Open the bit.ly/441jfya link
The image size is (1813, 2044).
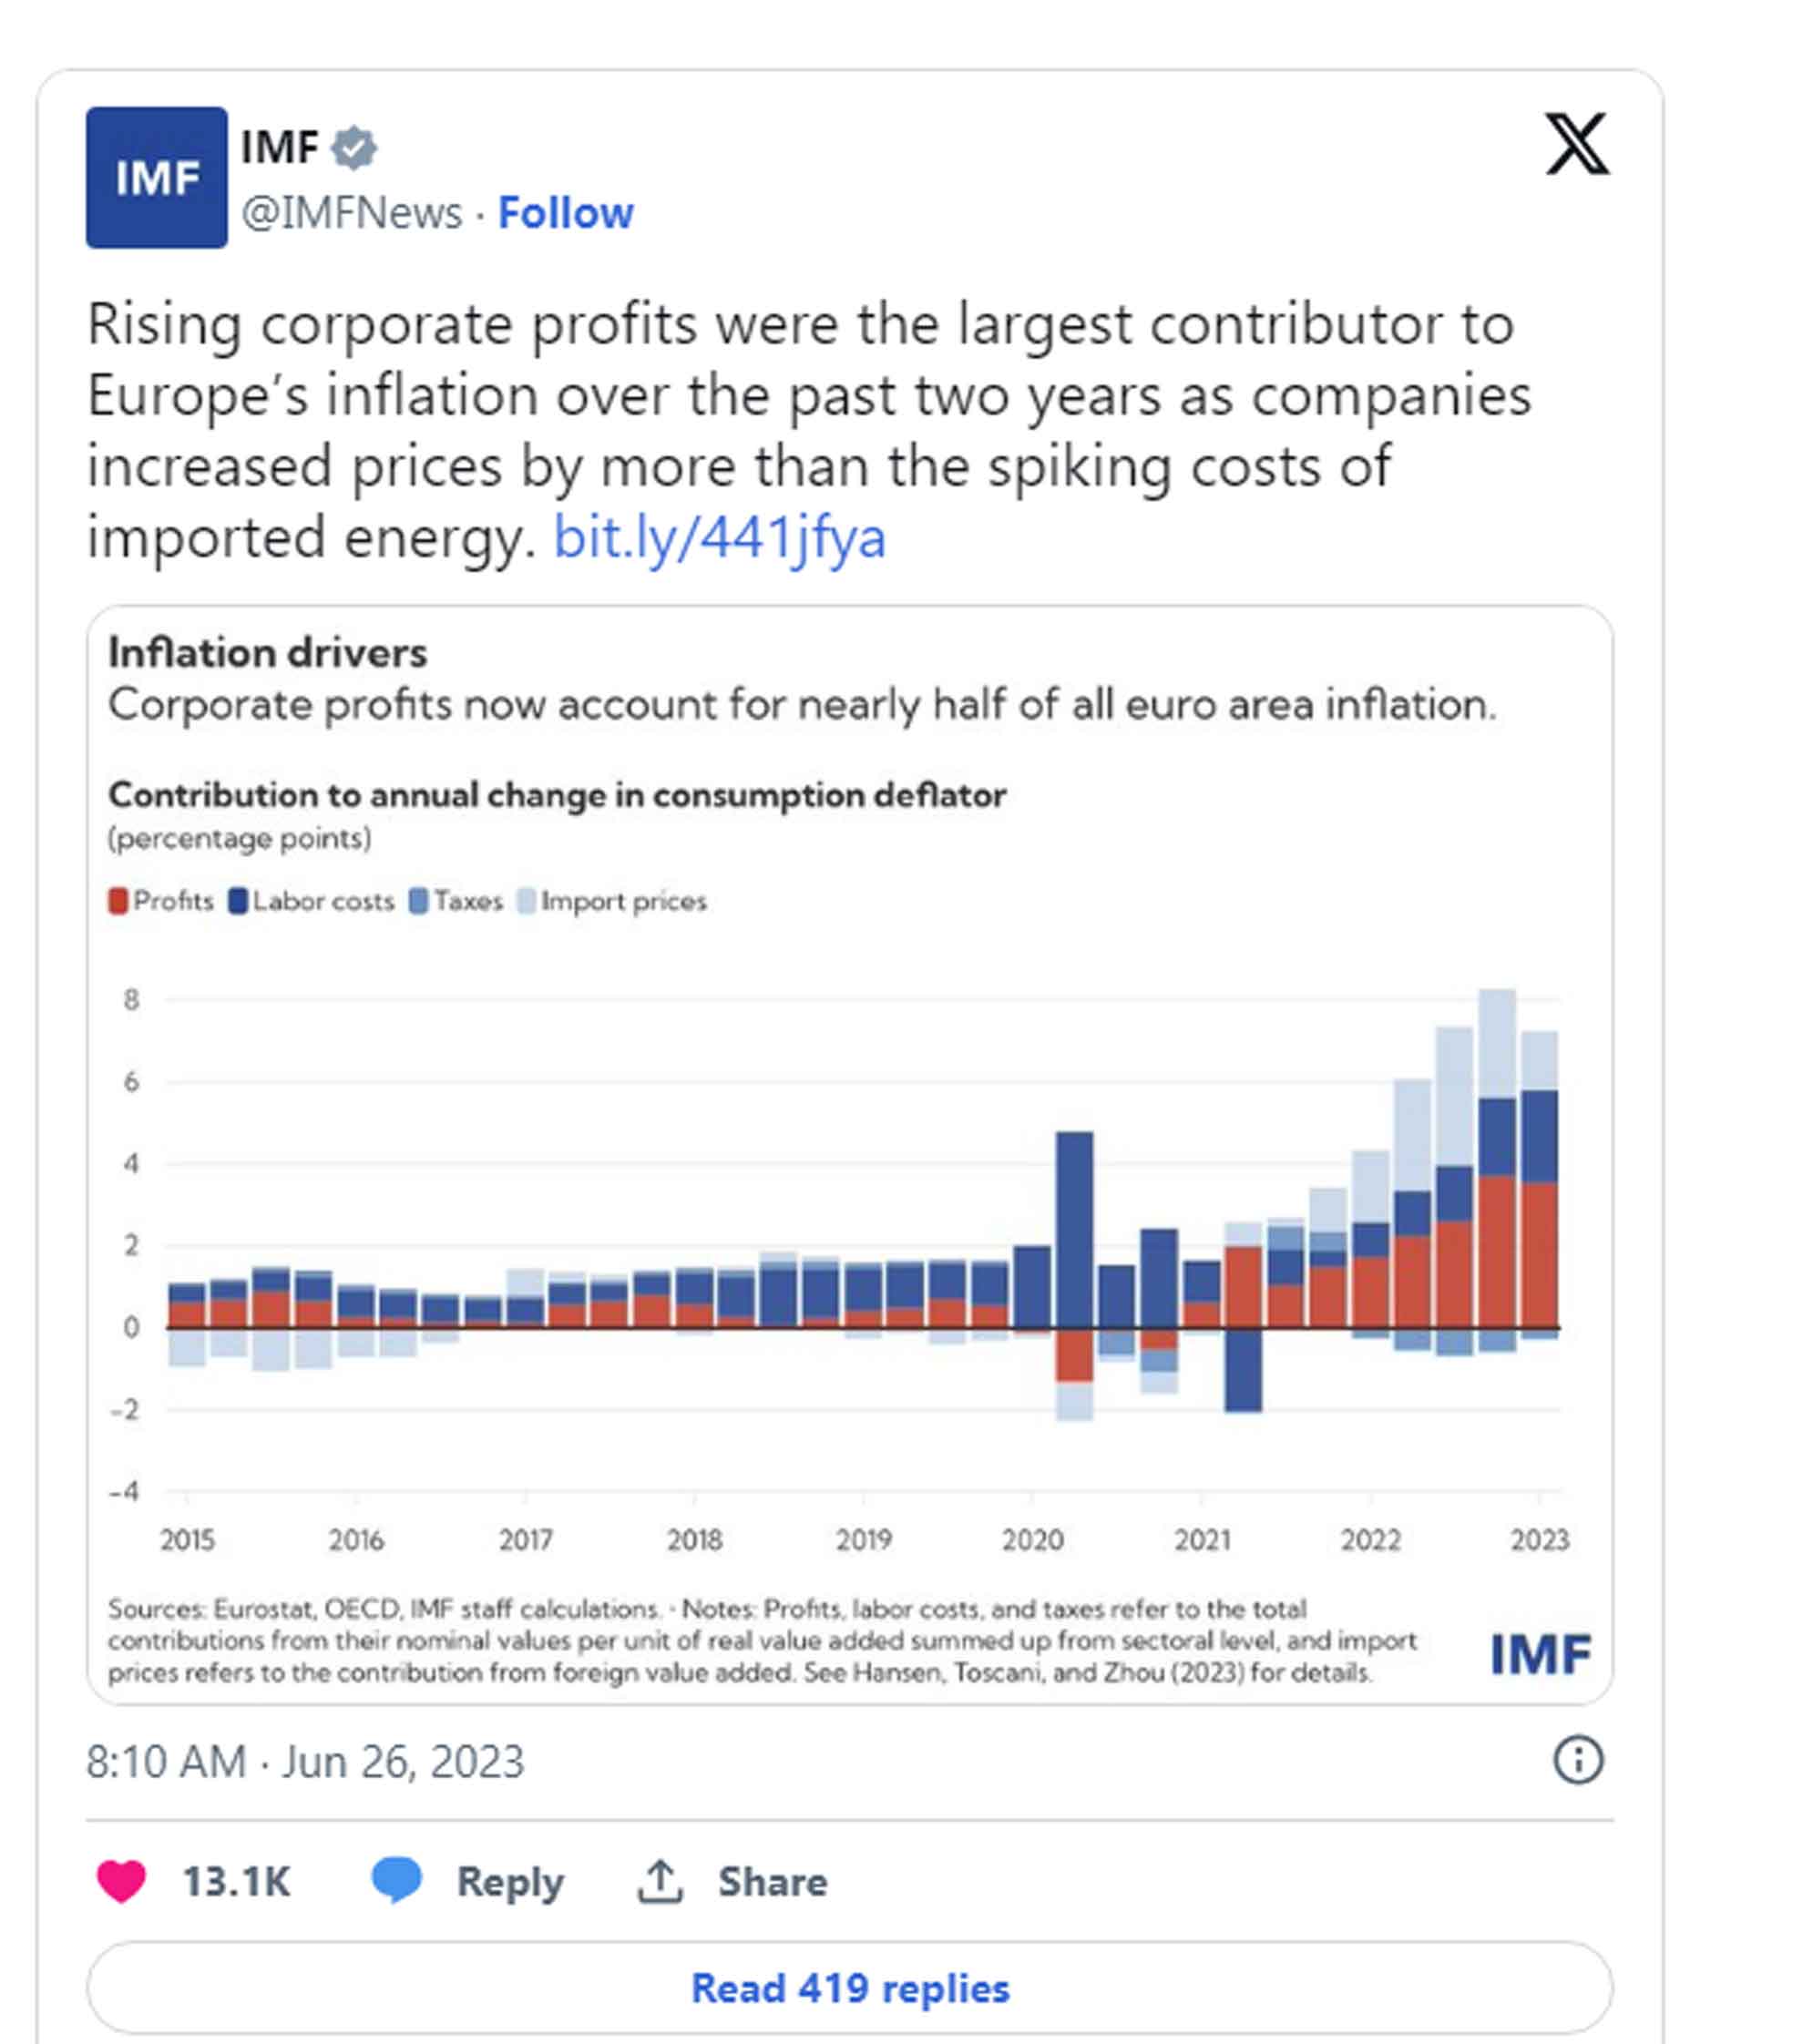pyautogui.click(x=719, y=538)
